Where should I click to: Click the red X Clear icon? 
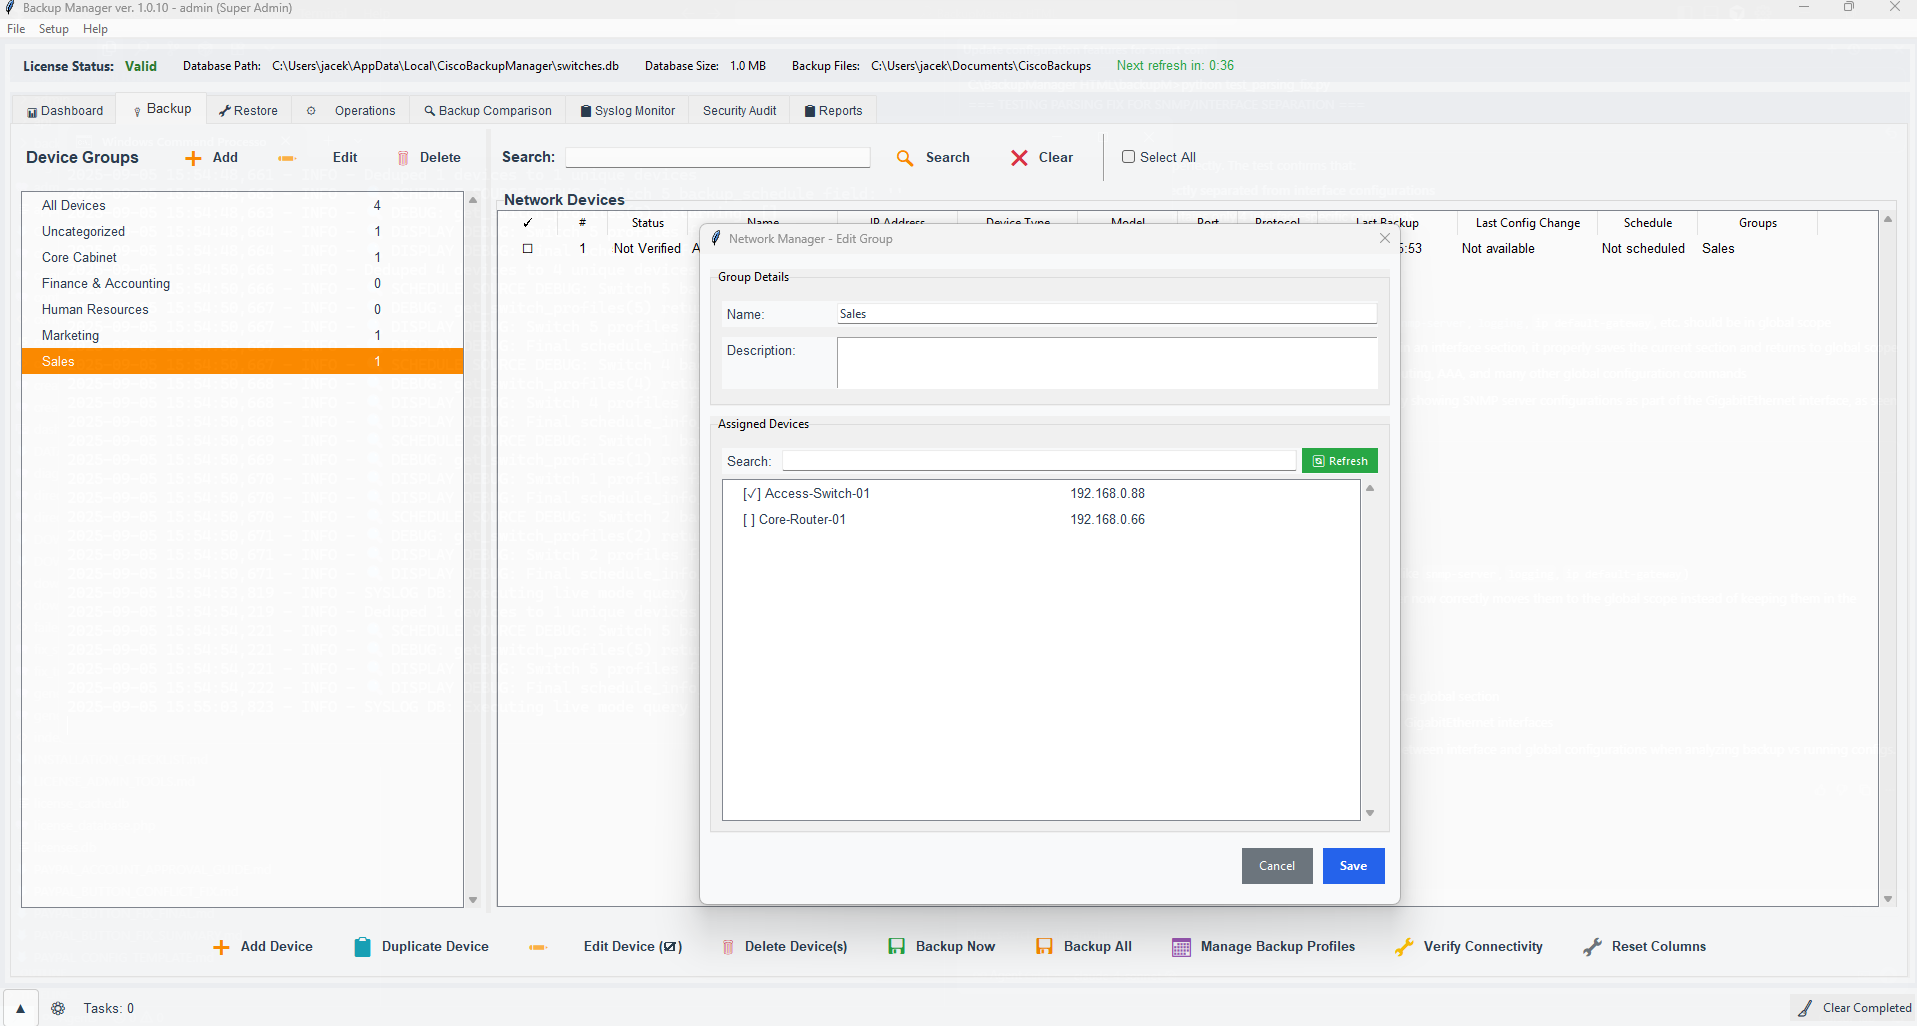click(1019, 158)
